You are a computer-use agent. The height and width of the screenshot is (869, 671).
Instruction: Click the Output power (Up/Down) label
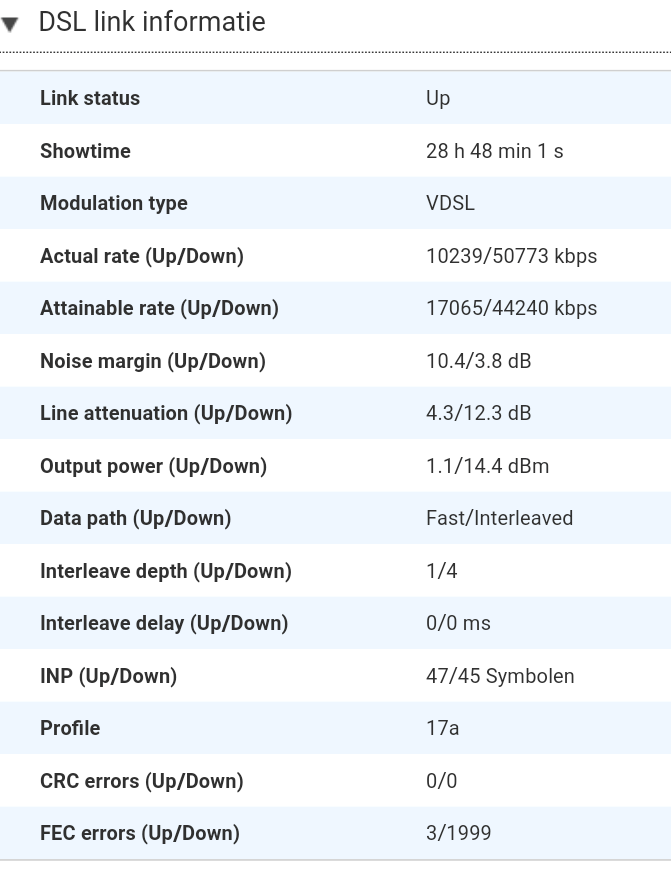coord(153,466)
